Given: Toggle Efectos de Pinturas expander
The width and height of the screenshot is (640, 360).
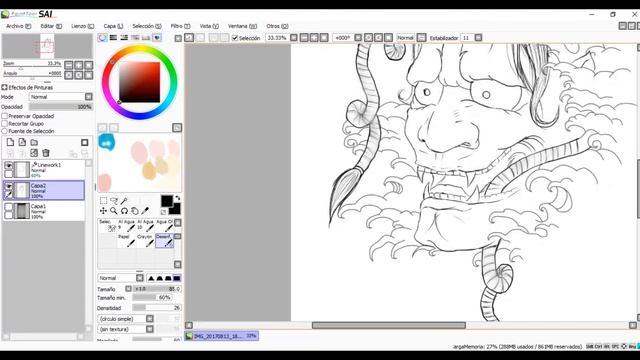Looking at the screenshot, I should coord(4,87).
